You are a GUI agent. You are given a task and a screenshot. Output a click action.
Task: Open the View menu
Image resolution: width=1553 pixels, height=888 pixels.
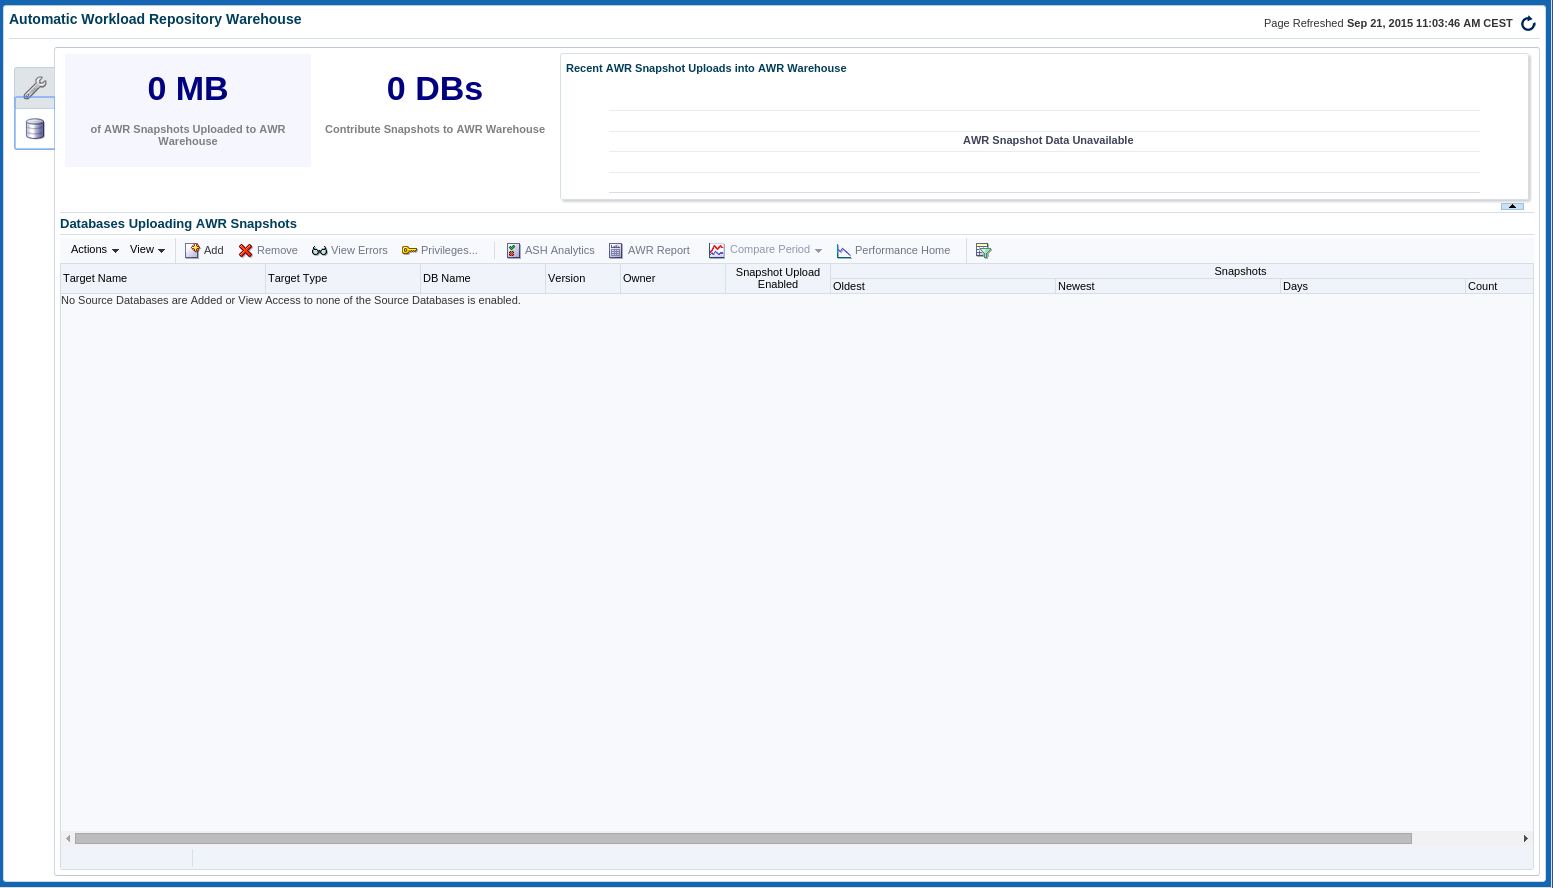tap(147, 250)
